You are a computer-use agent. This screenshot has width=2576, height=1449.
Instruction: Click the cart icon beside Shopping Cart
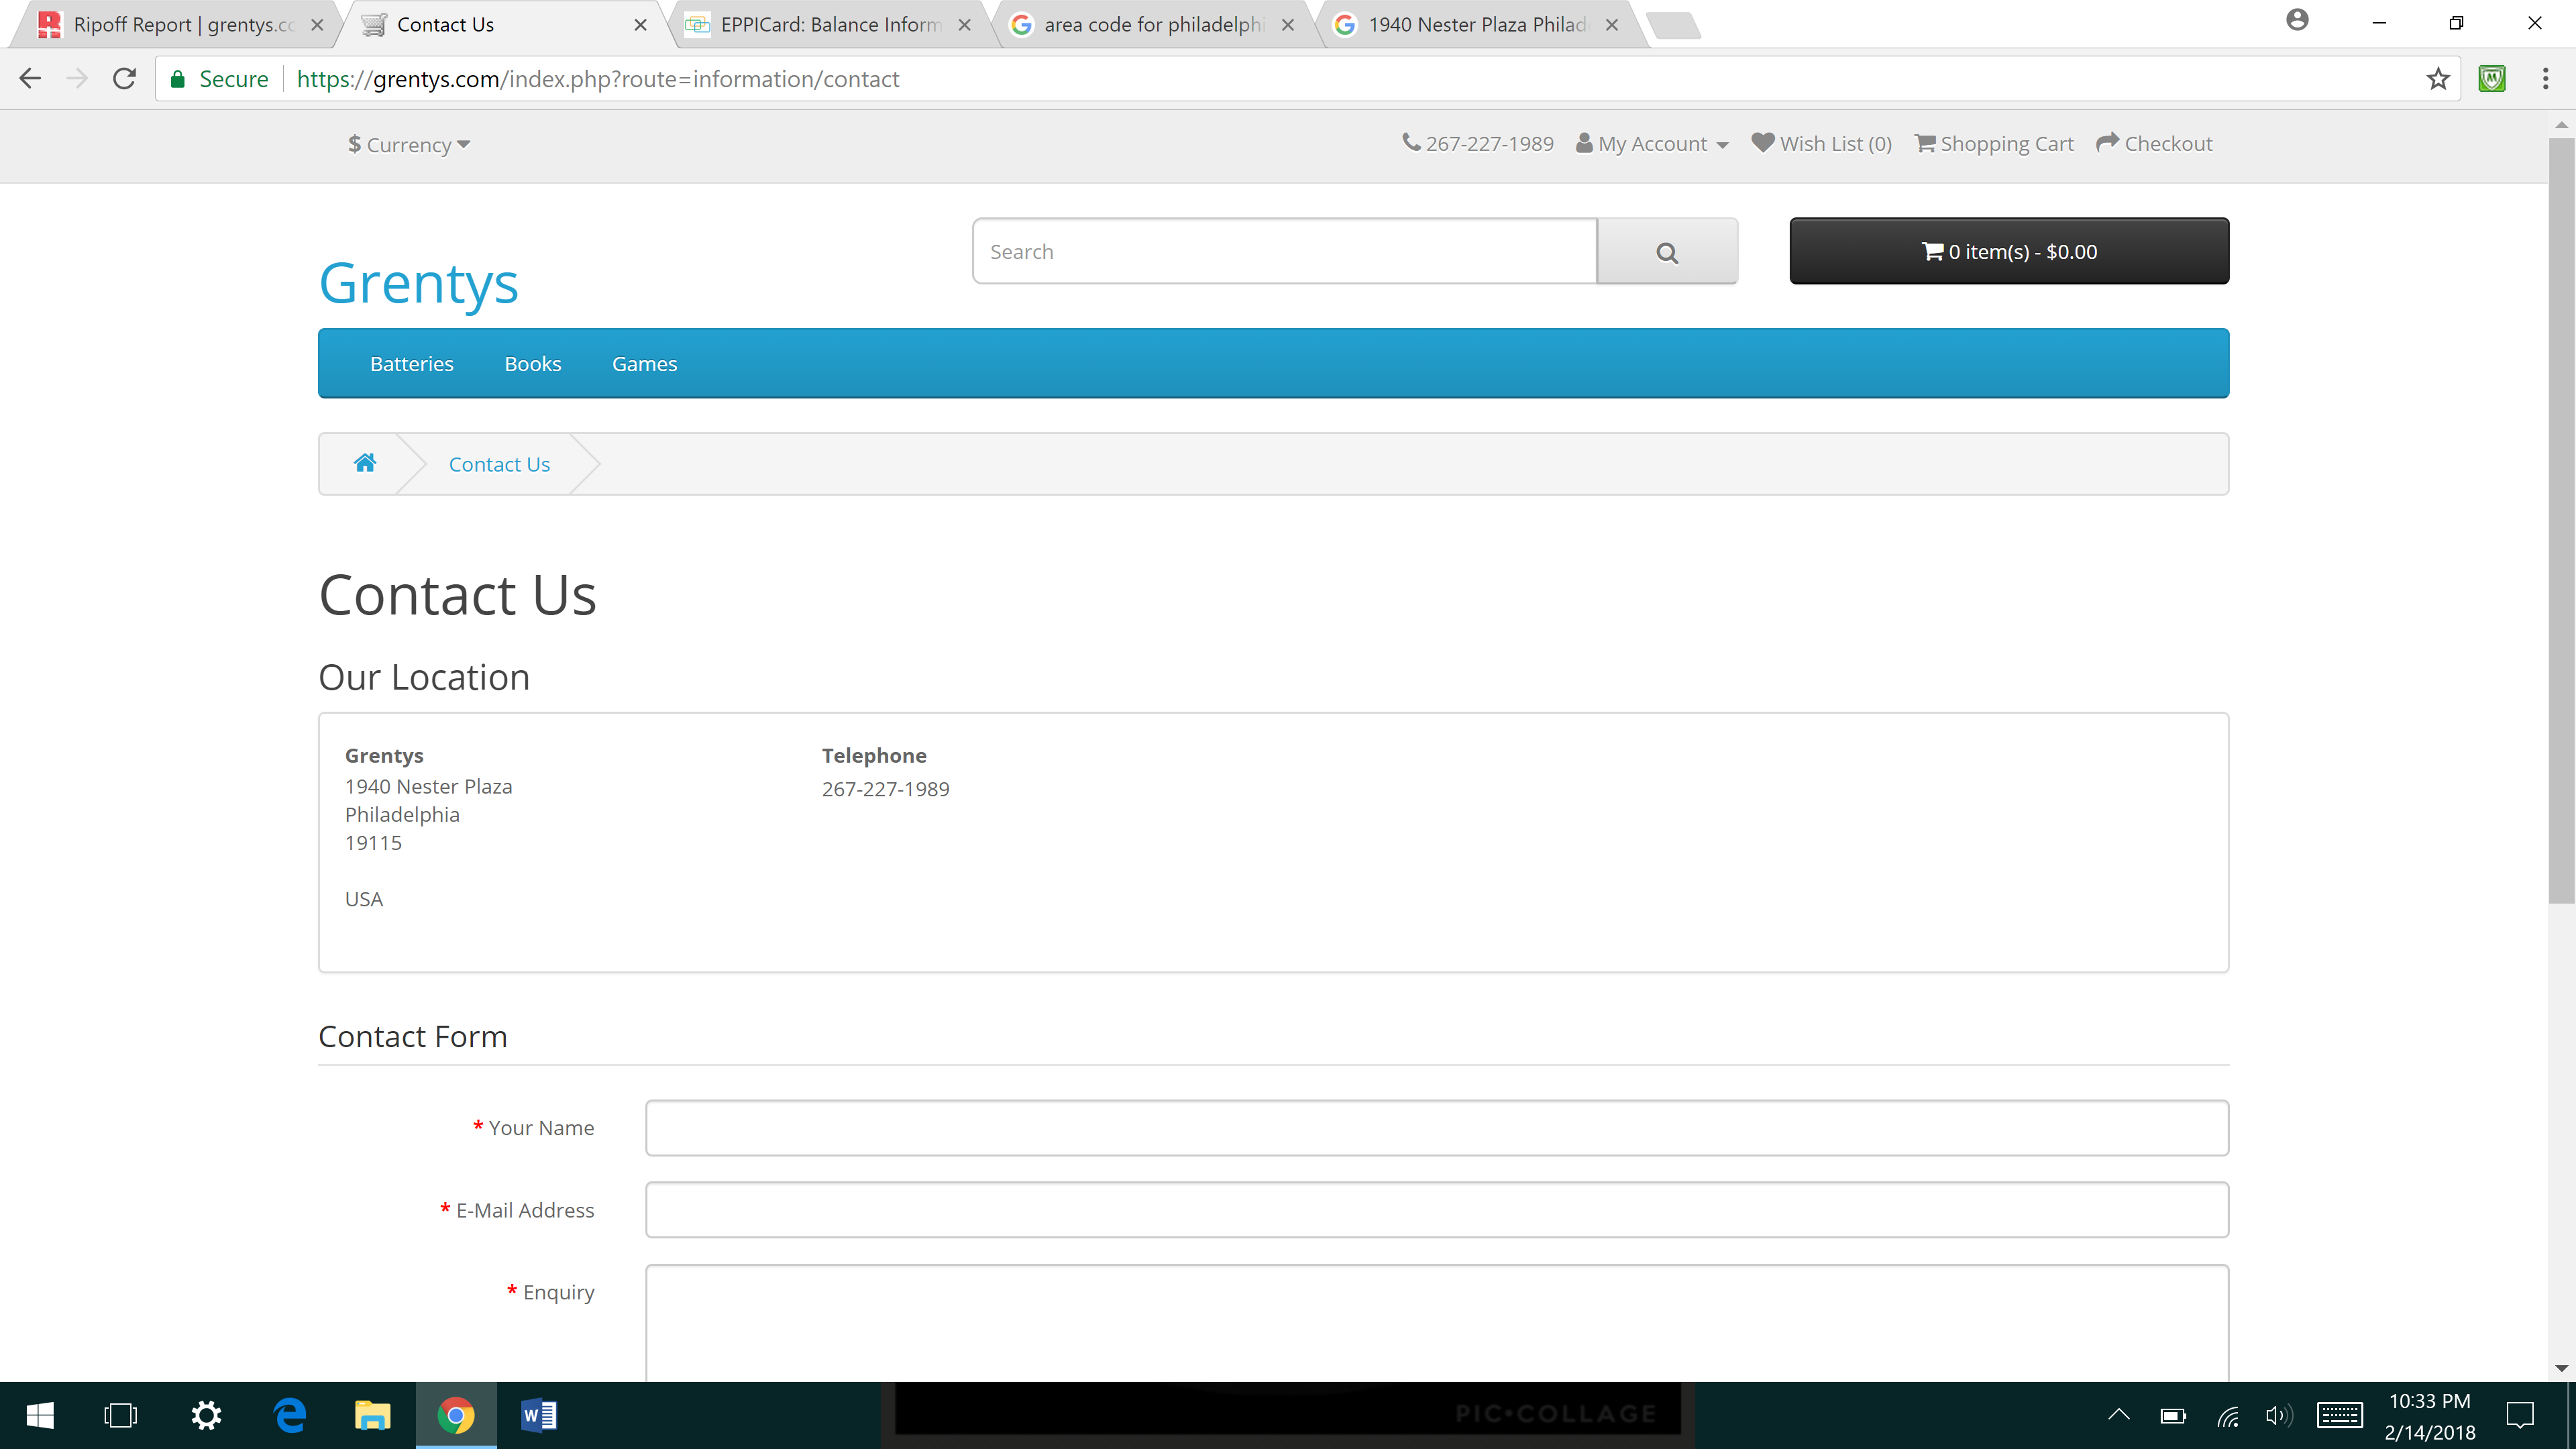pos(1925,143)
